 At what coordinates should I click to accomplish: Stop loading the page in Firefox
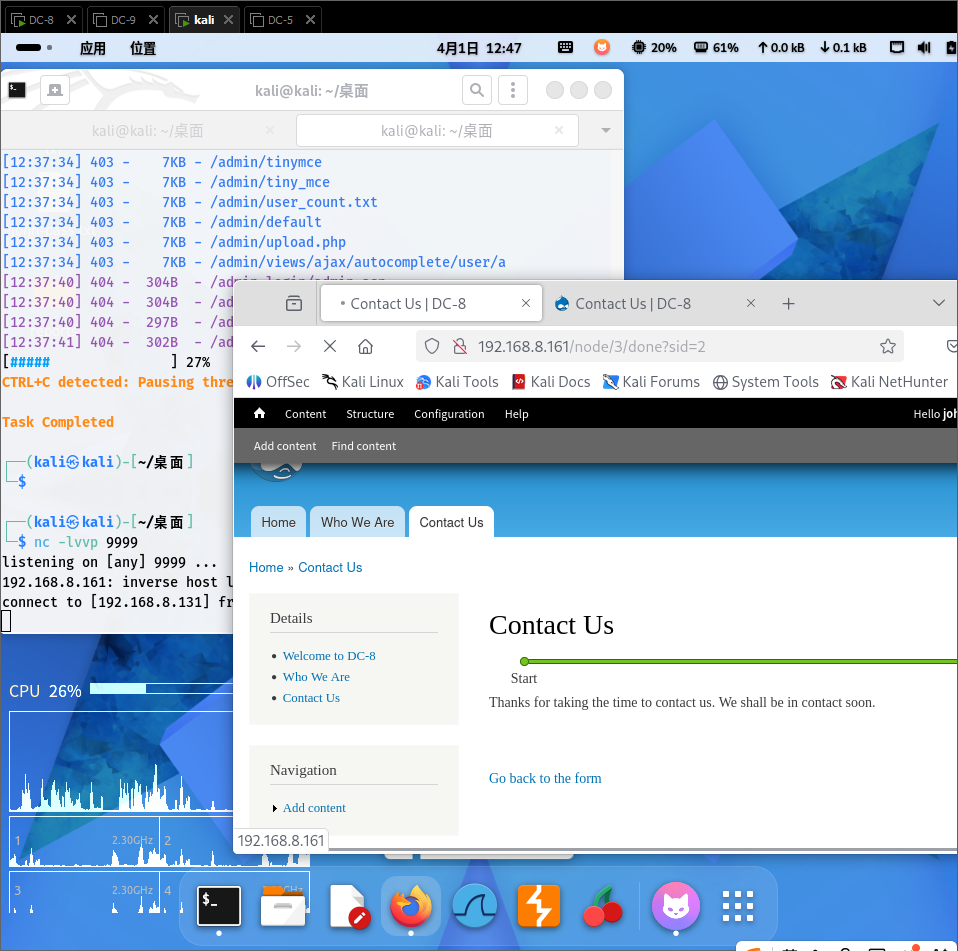[329, 346]
